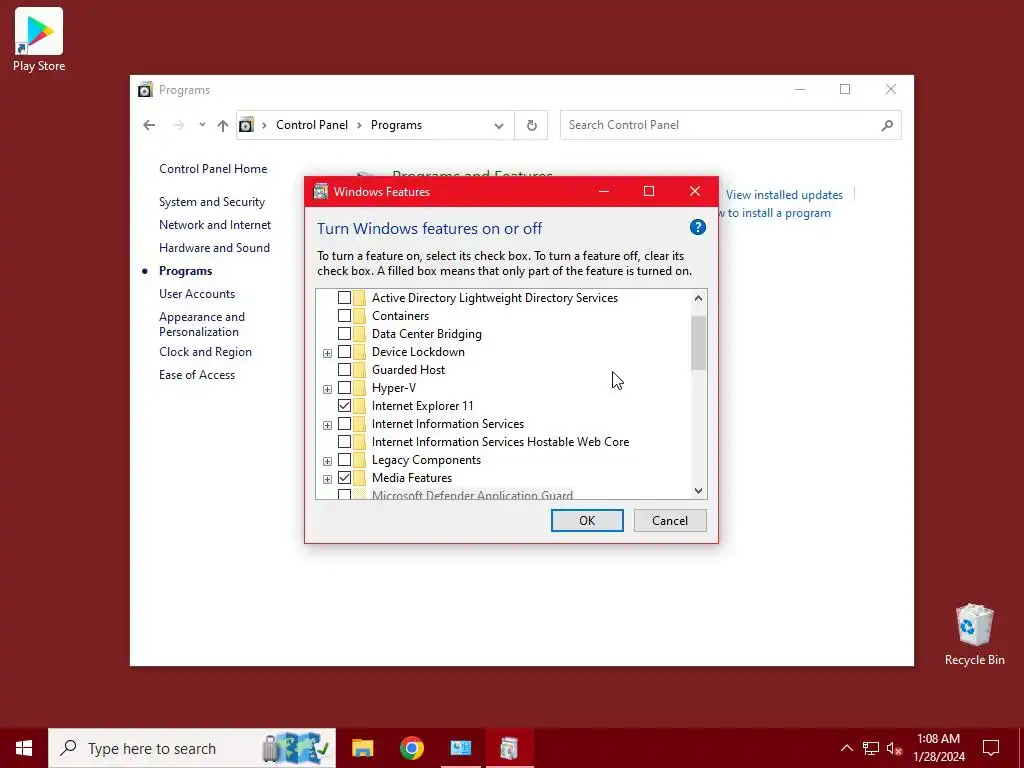This screenshot has height=768, width=1024.
Task: Switch to Control Panel taskbar window
Action: pos(460,748)
